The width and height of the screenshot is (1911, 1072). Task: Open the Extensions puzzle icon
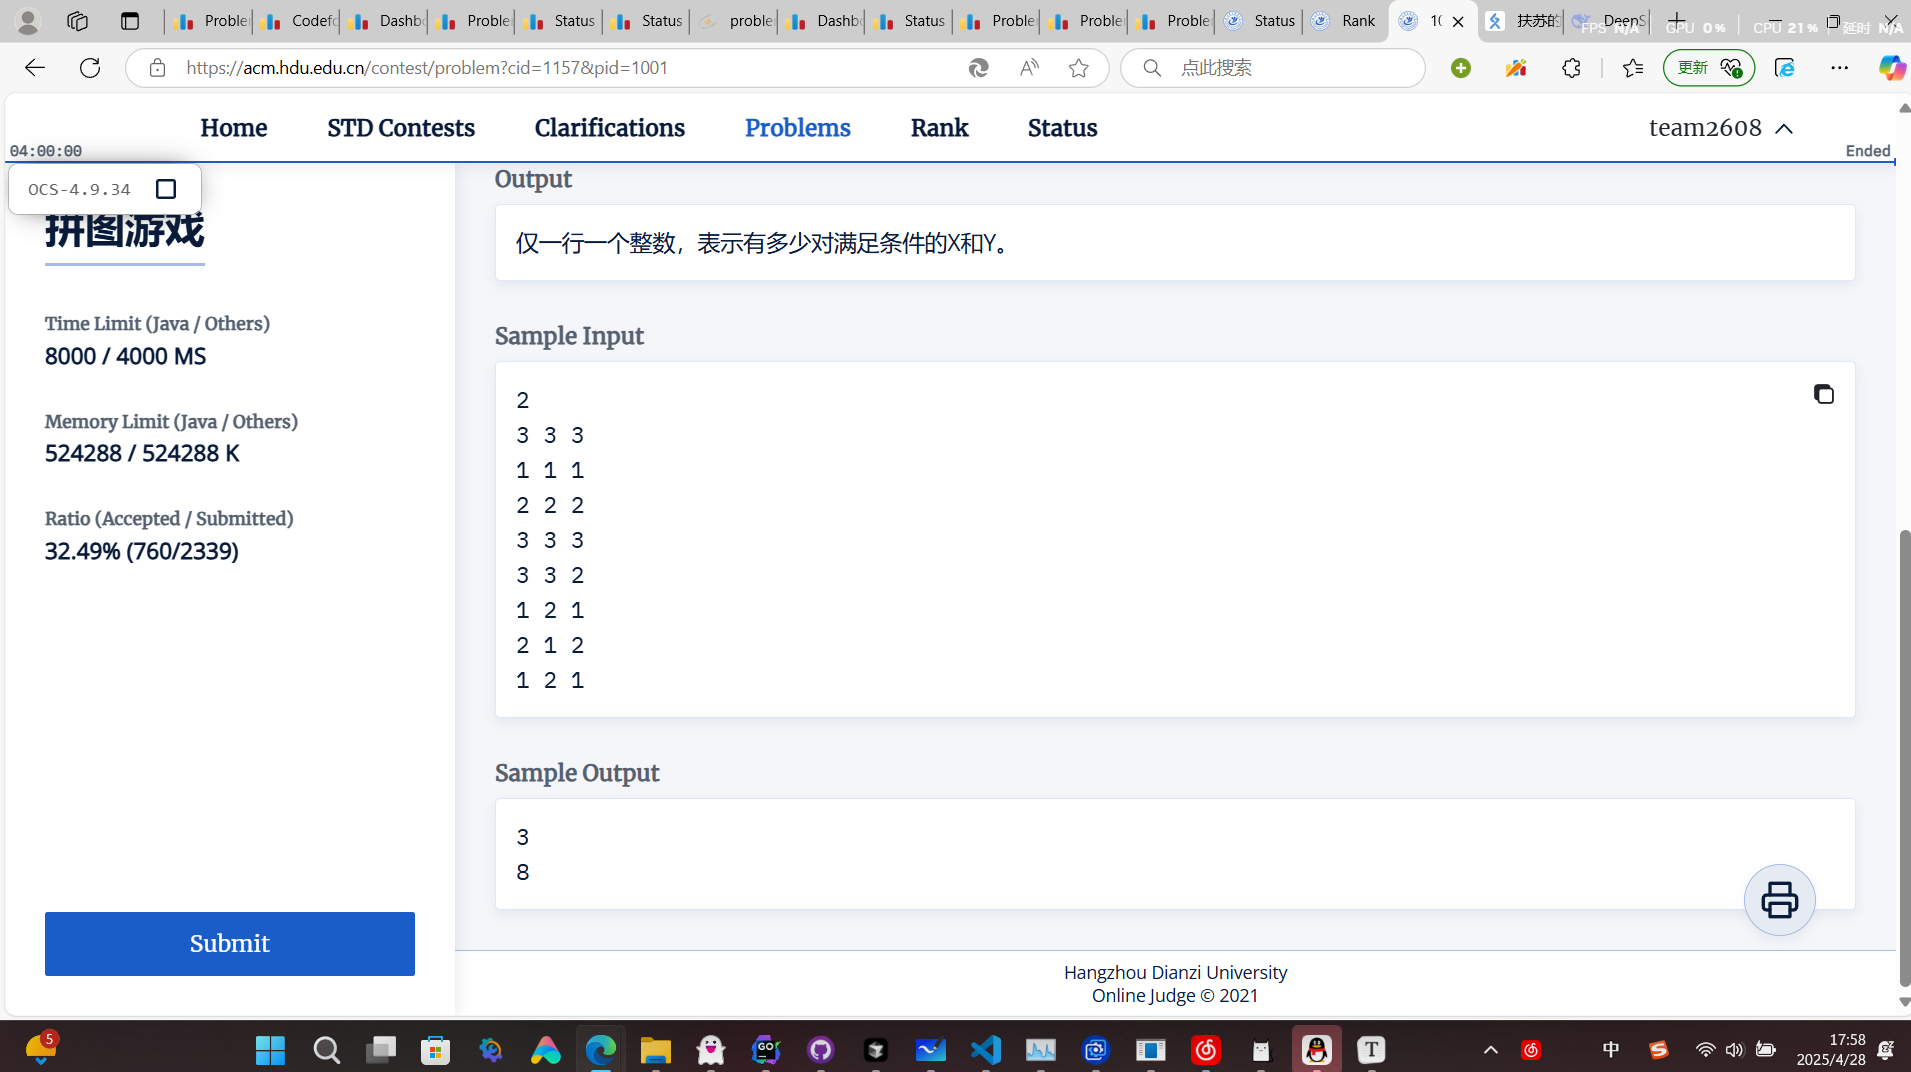[1571, 68]
